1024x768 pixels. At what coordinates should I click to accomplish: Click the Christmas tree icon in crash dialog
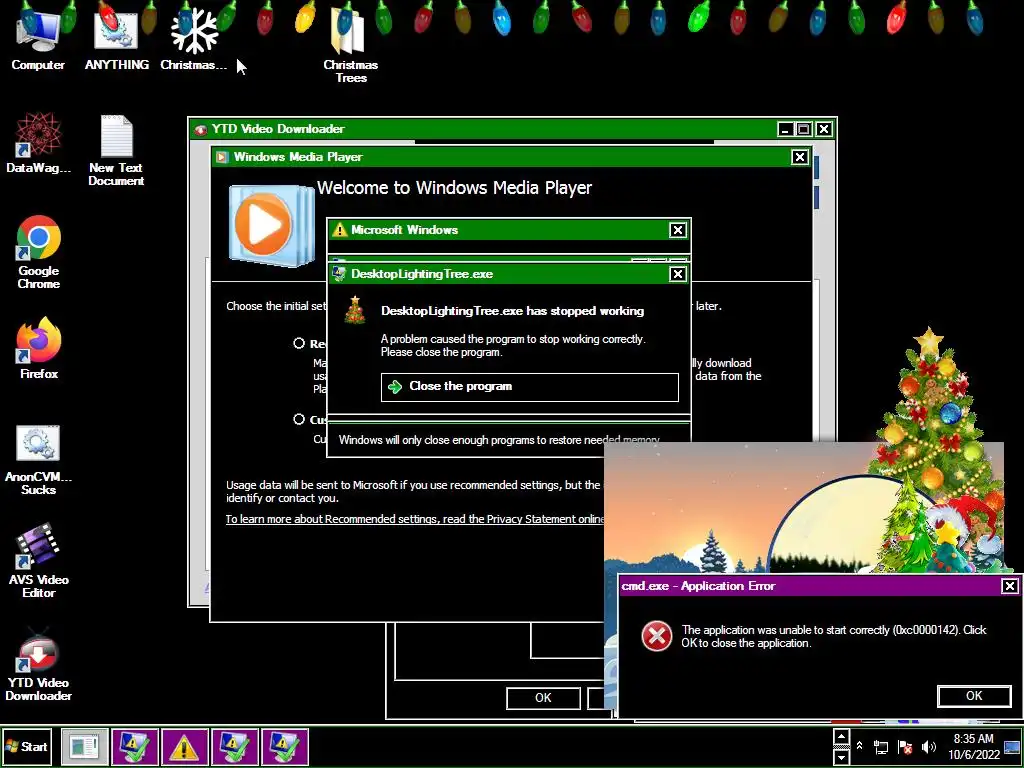[355, 311]
